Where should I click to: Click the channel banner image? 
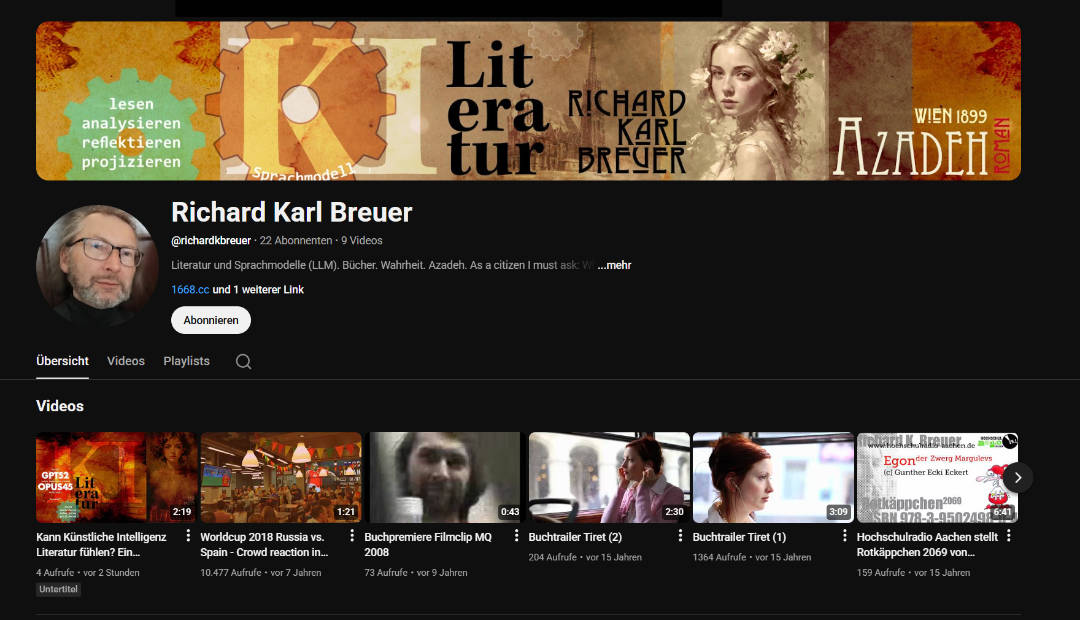click(x=528, y=101)
